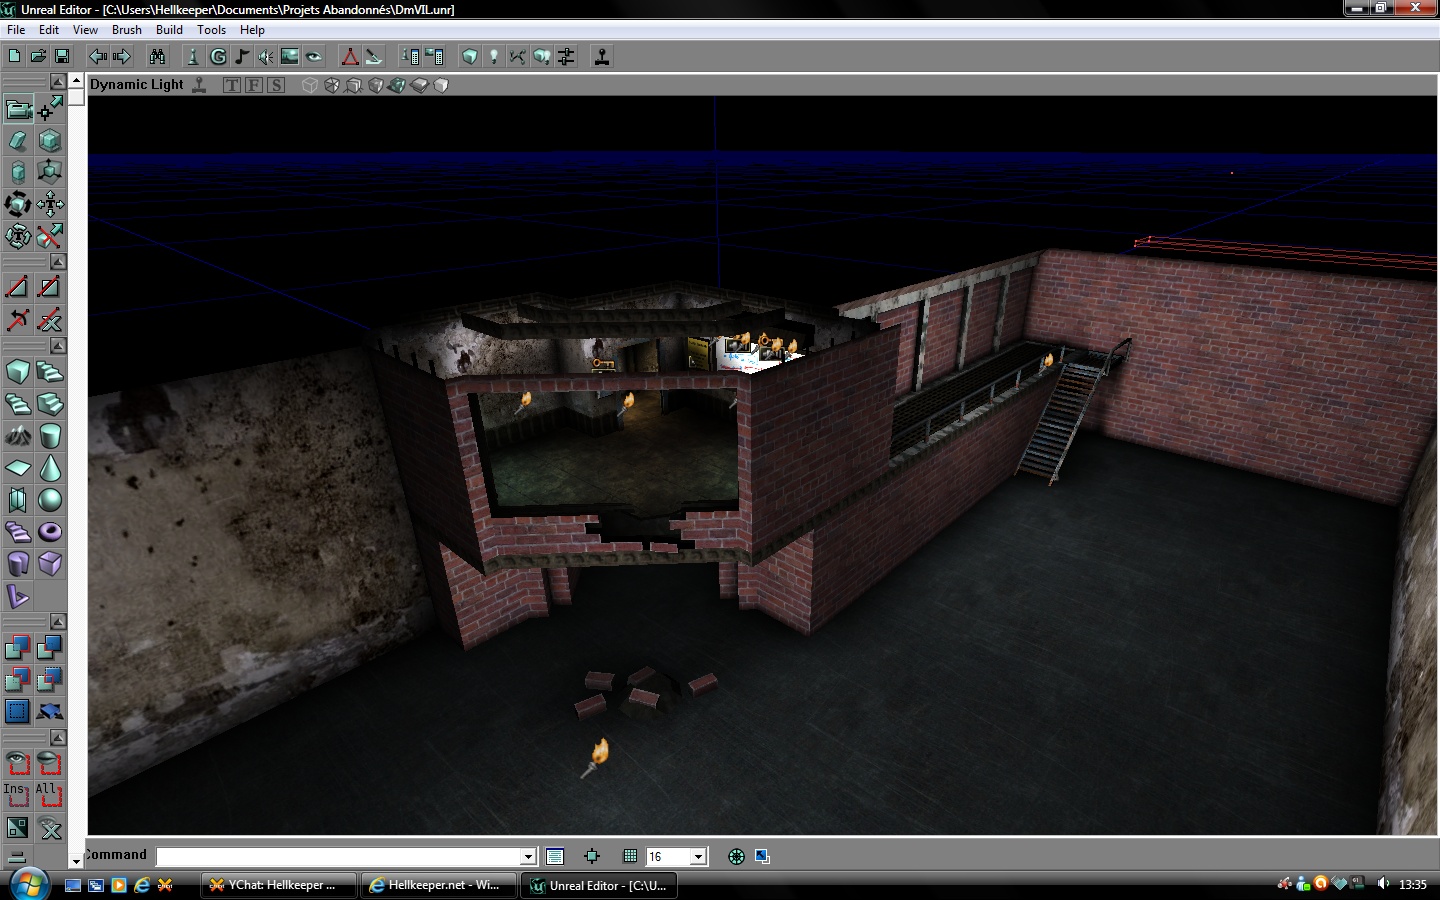Viewport: 1440px width, 900px height.
Task: Select the Cylinder brush builder
Action: 50,436
